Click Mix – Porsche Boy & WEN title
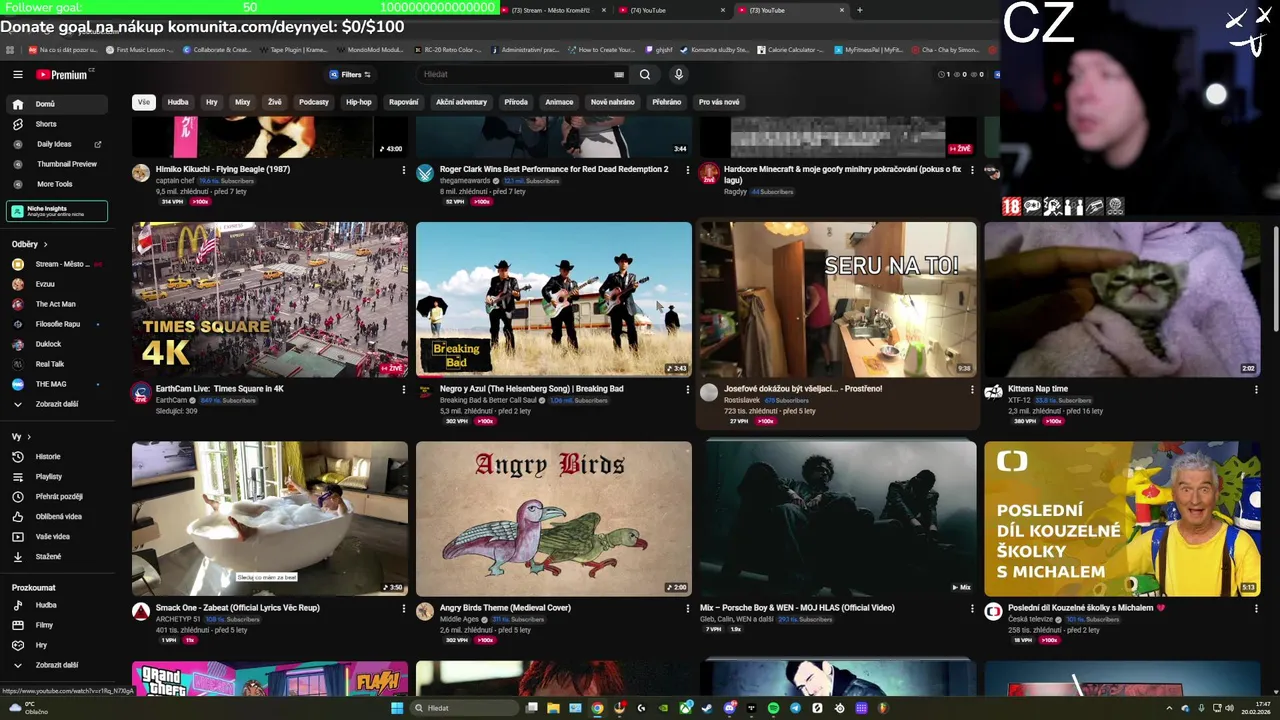Image resolution: width=1280 pixels, height=720 pixels. (x=797, y=608)
